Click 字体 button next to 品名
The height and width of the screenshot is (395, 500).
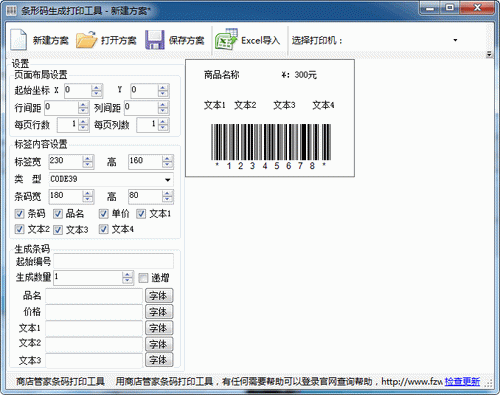[159, 296]
